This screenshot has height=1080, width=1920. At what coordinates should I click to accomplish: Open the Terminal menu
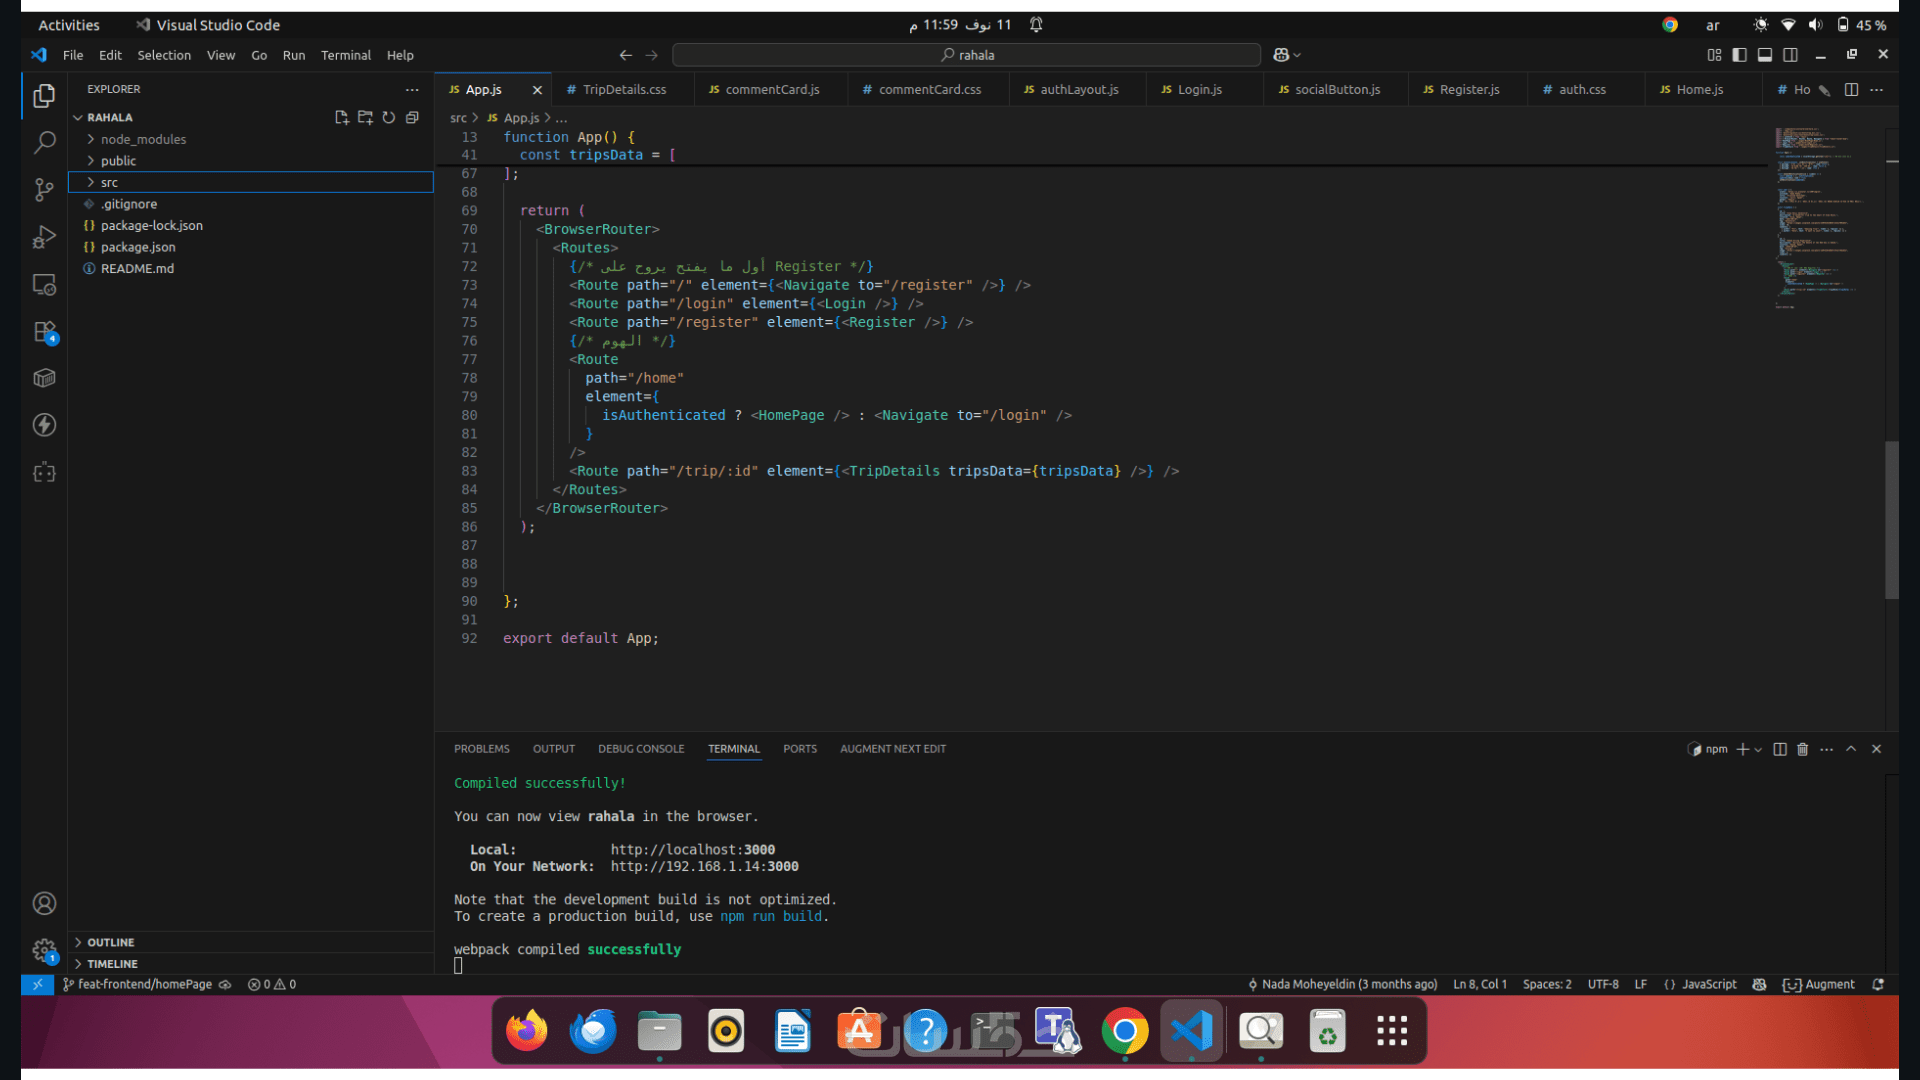345,55
